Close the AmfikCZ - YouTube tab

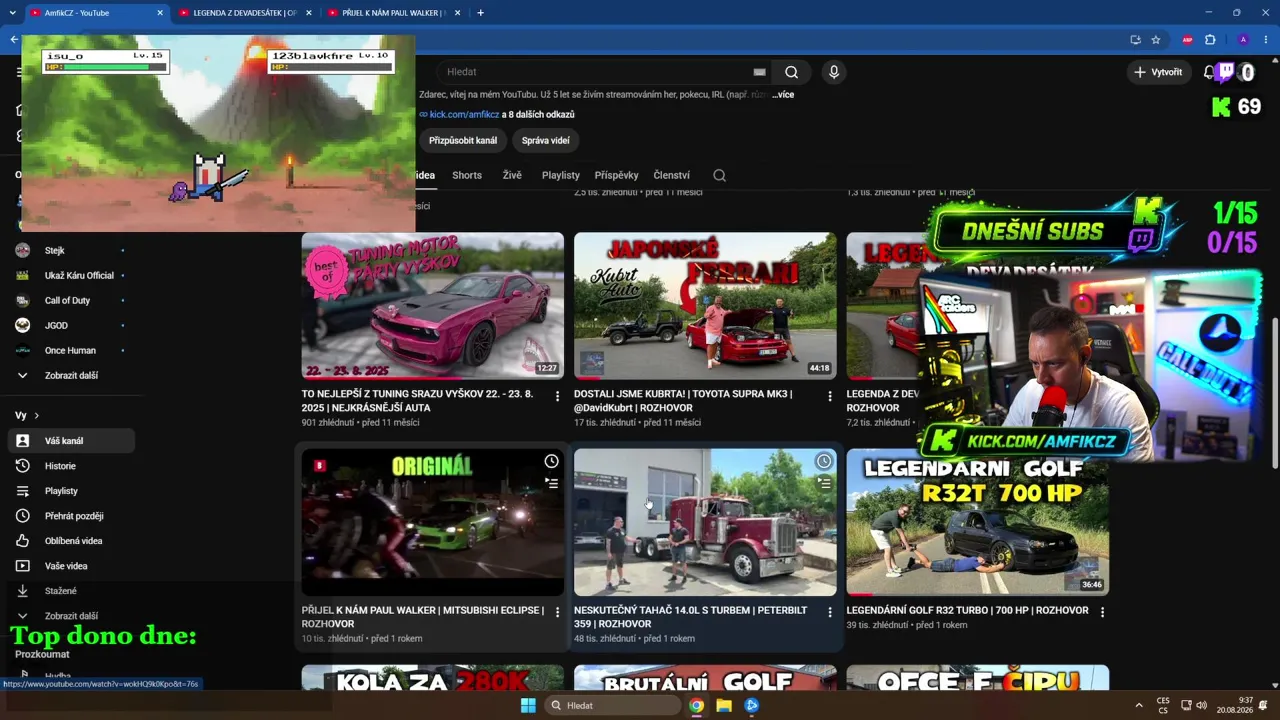coord(160,13)
